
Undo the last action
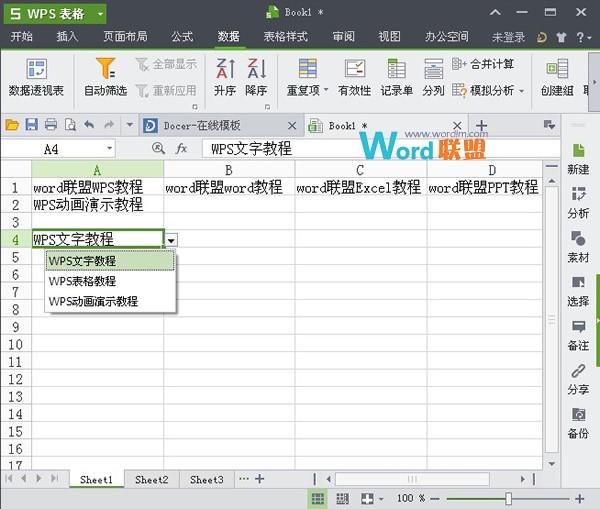click(90, 125)
